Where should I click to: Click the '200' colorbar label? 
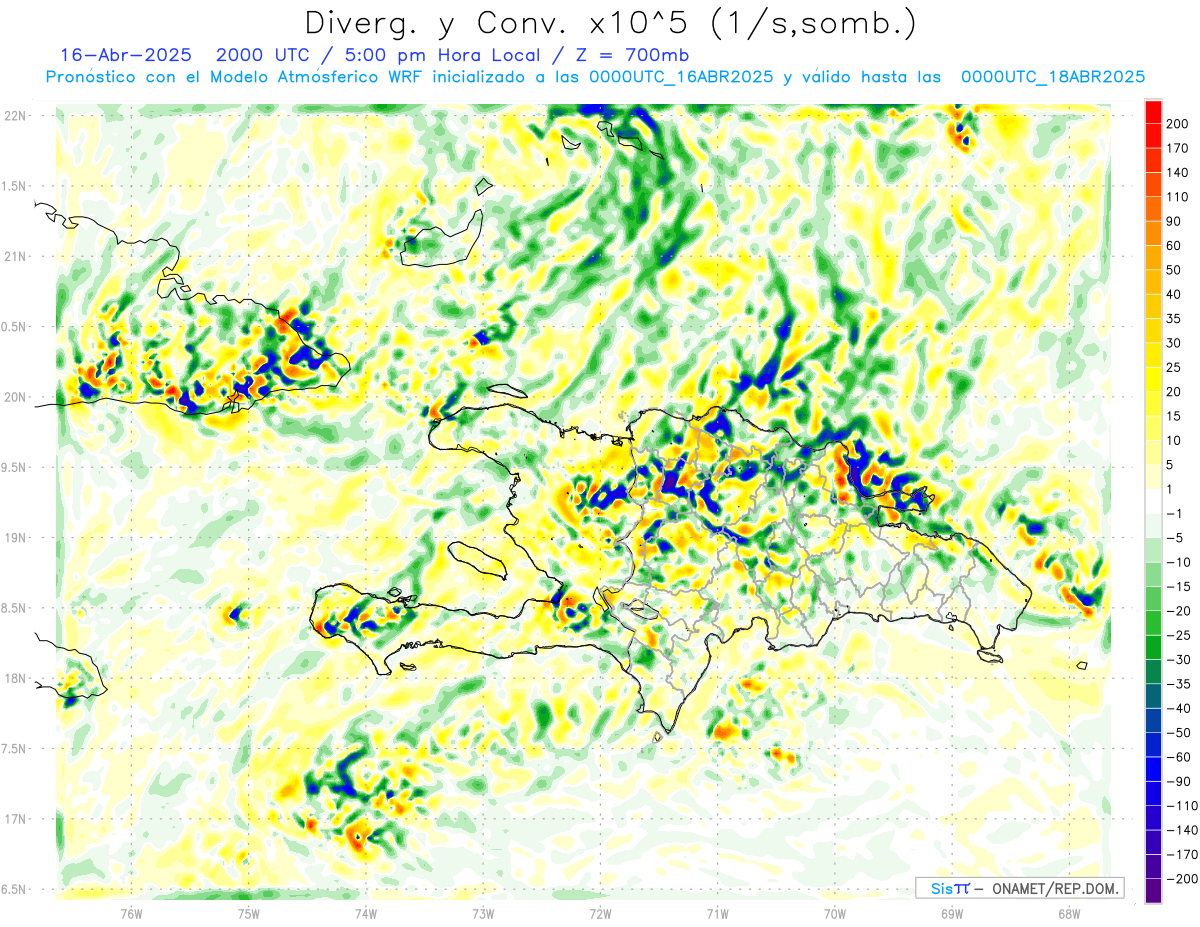pos(1178,124)
